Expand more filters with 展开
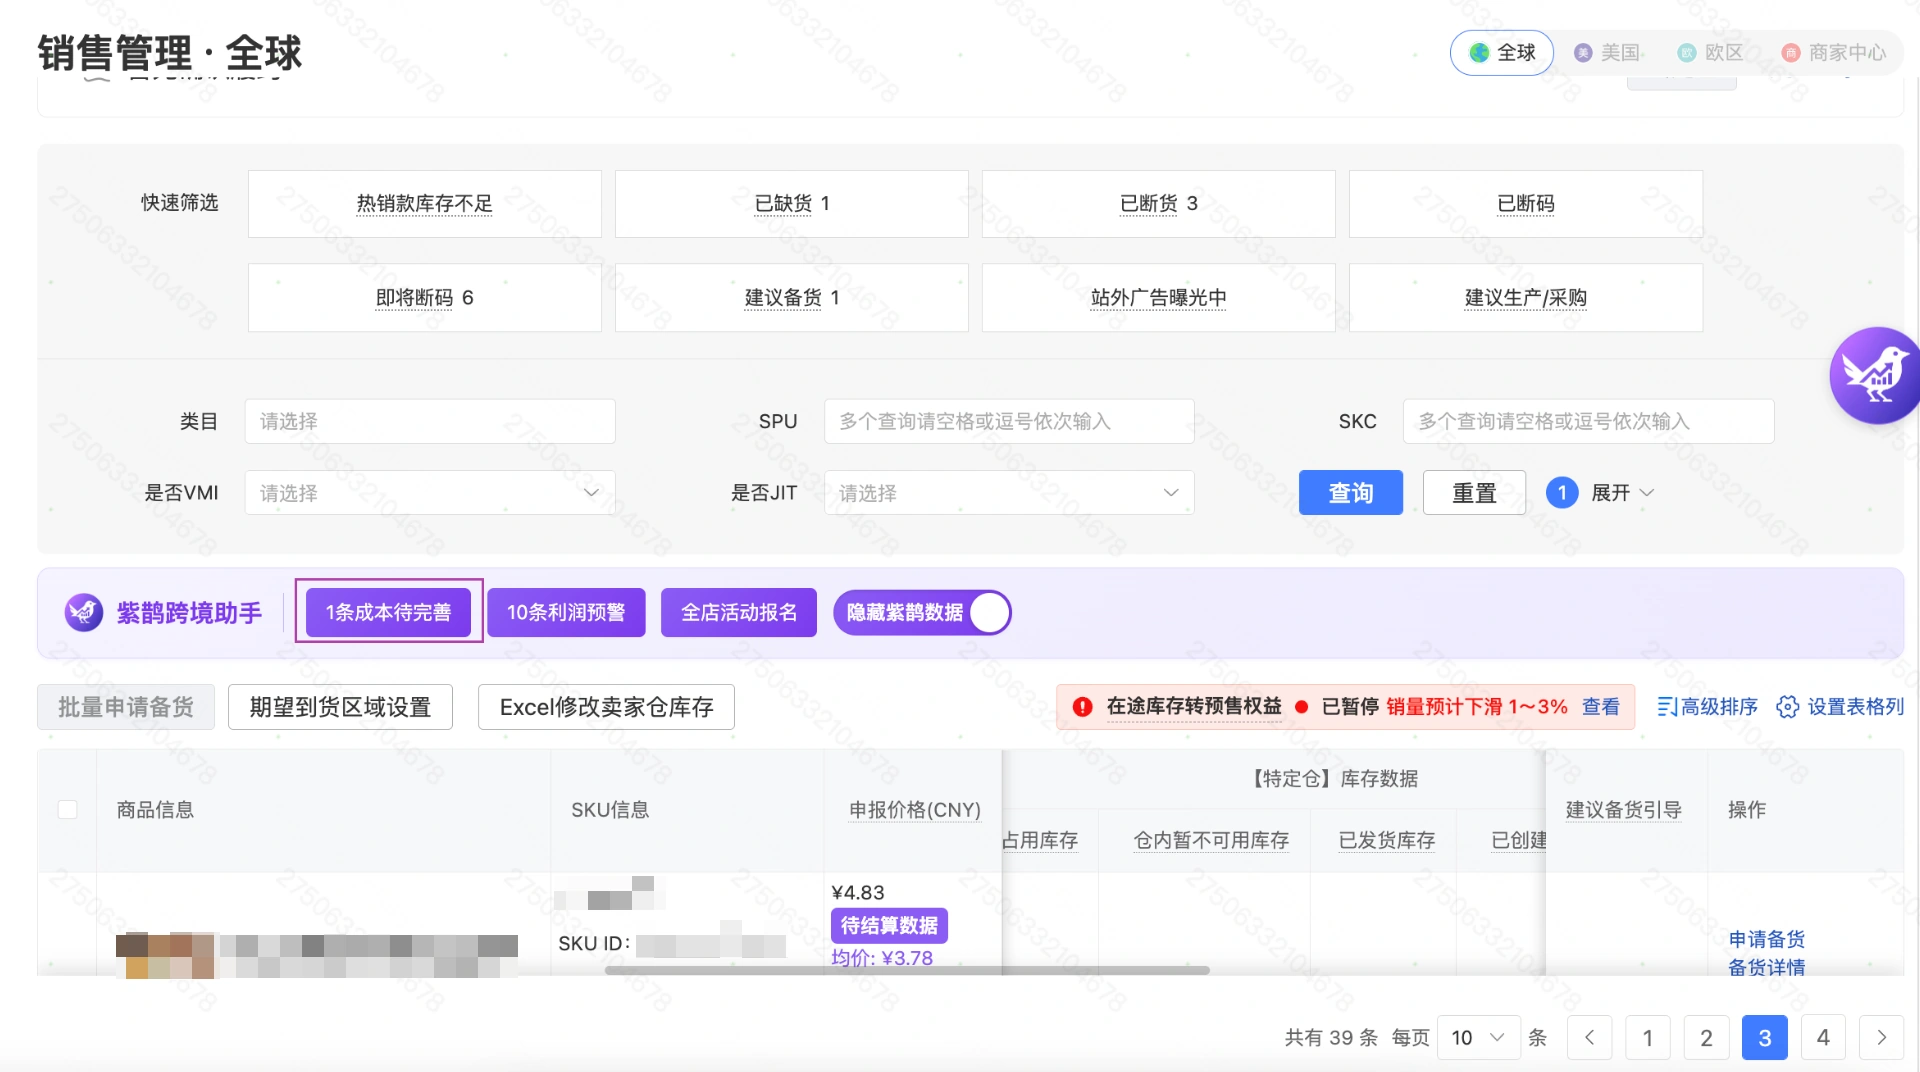This screenshot has height=1072, width=1920. click(1622, 493)
